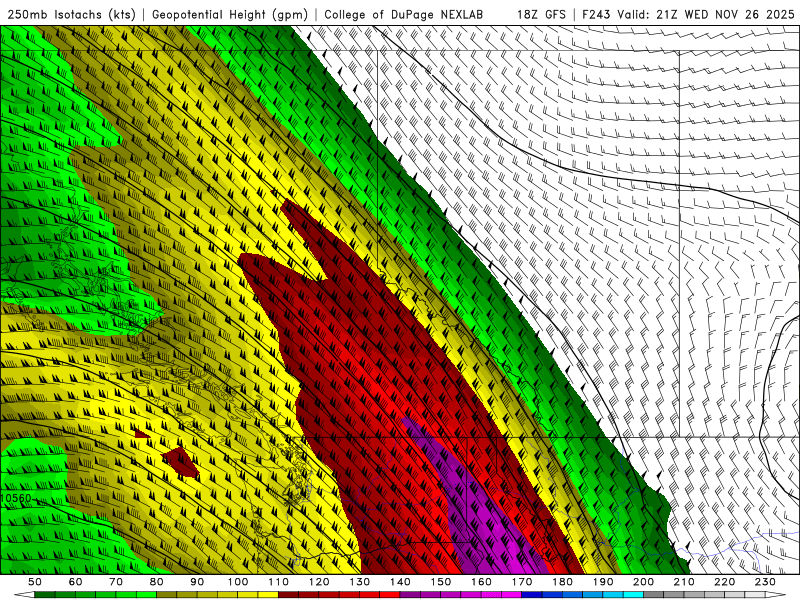Click the '150' value on the color scale
Screen dimensions: 800x600
click(x=440, y=582)
